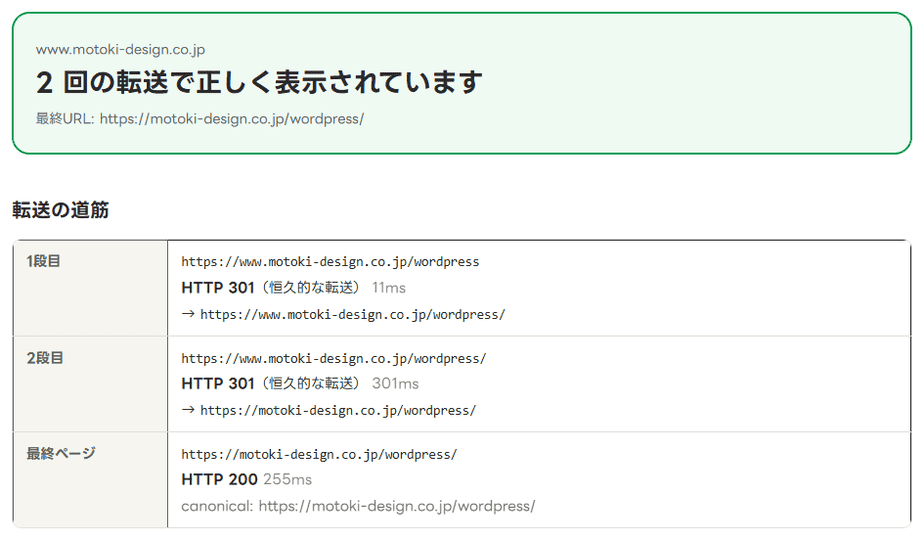
Task: Click the www.motoki-design.co.jp domain text
Action: tap(120, 50)
